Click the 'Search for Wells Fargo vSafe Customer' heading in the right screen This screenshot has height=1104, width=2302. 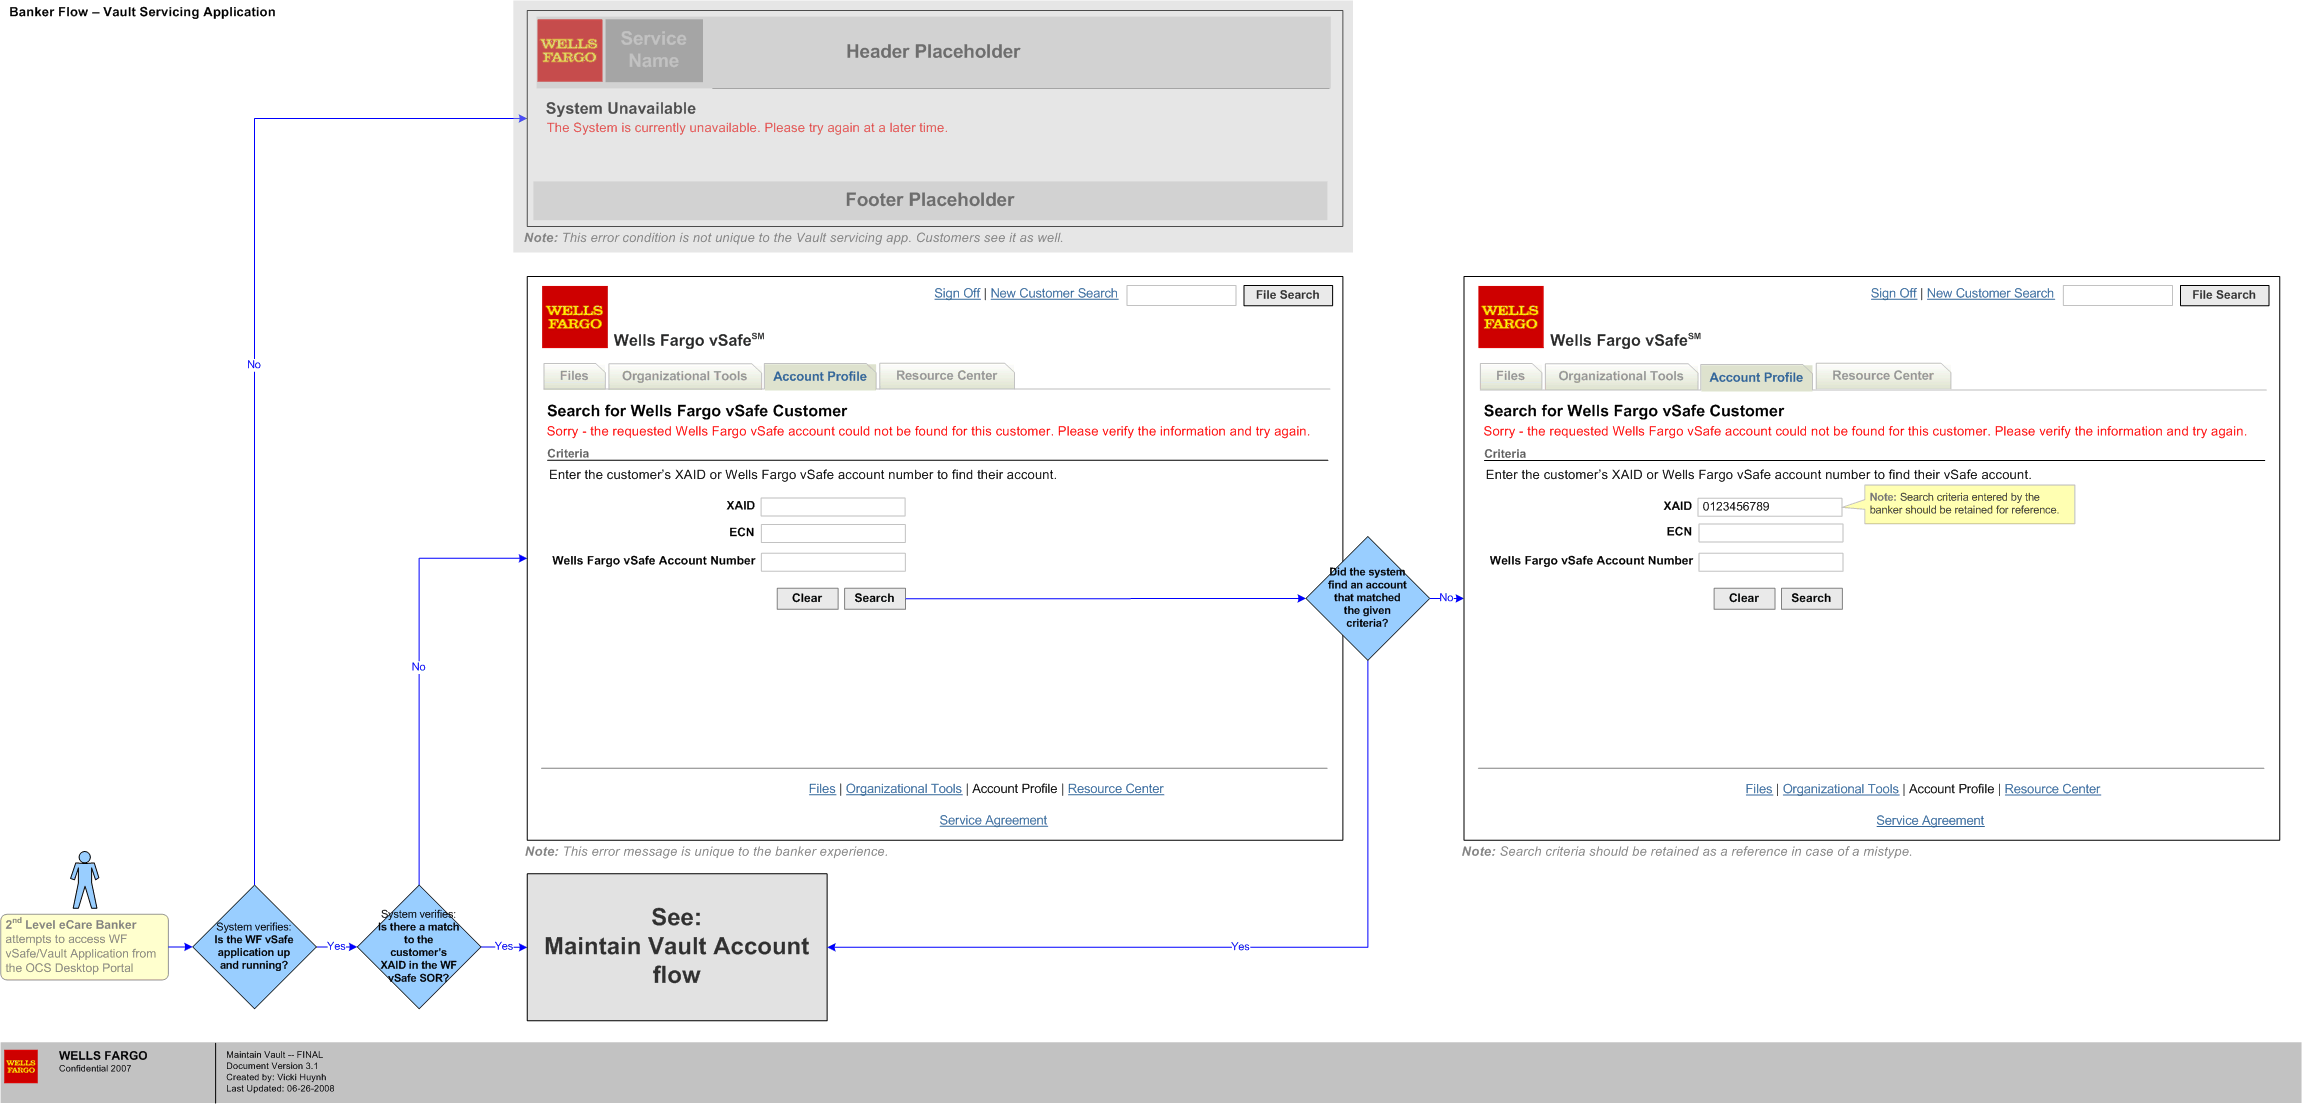click(1633, 411)
